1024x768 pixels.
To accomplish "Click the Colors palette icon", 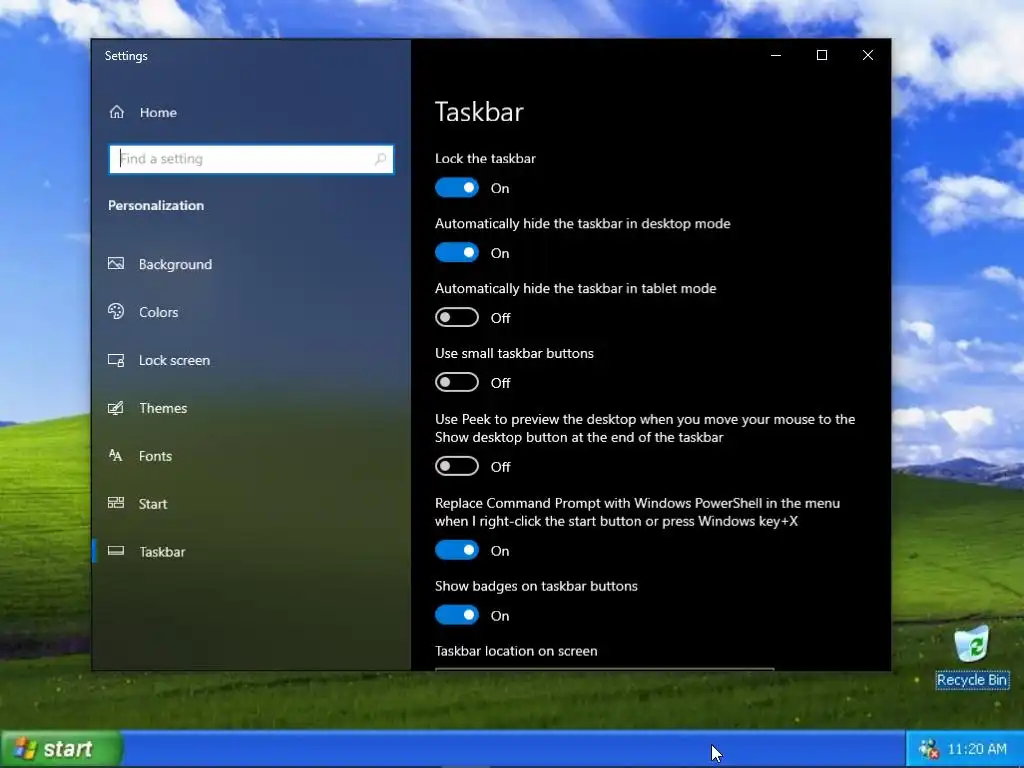I will (x=116, y=312).
